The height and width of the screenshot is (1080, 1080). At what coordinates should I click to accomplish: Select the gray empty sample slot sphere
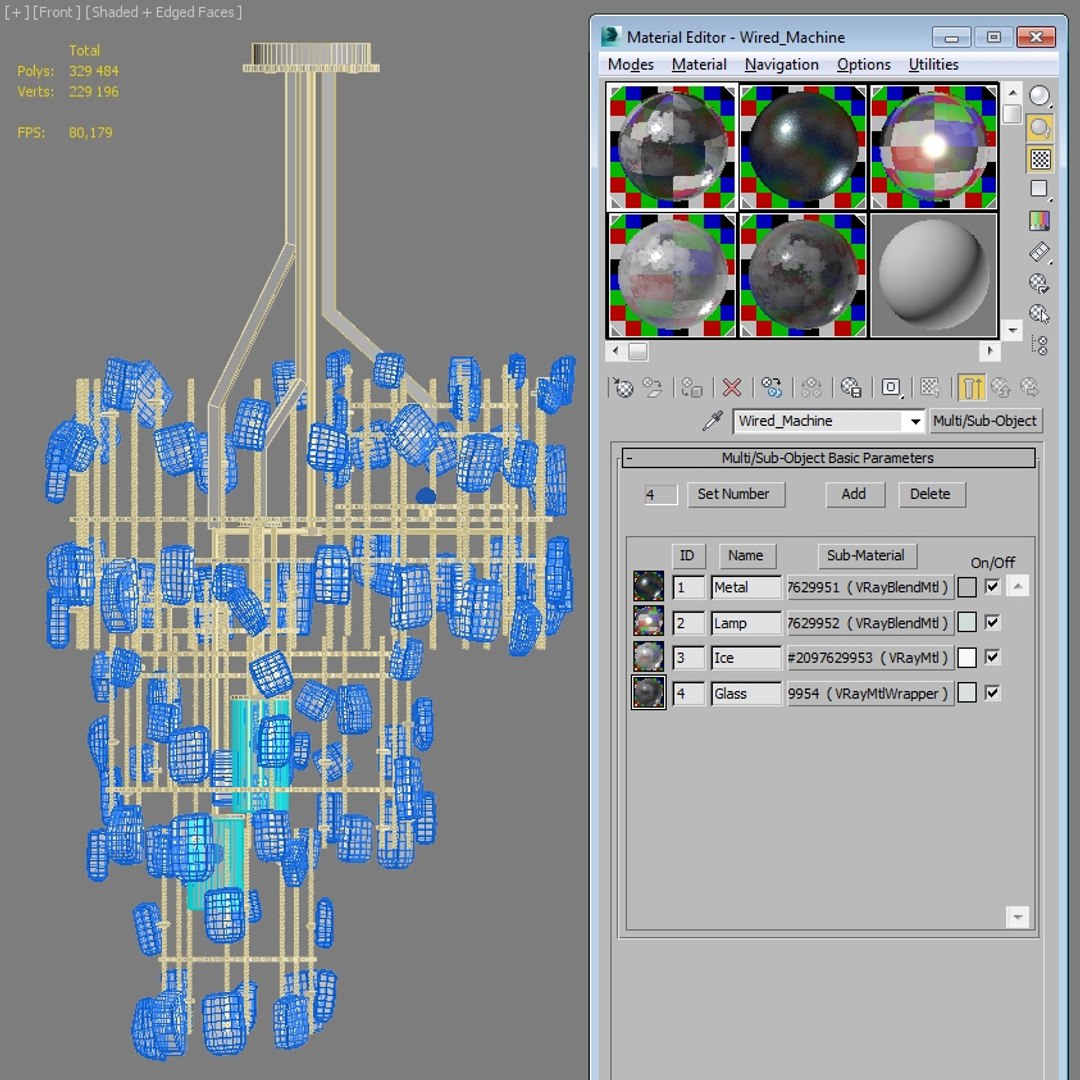click(933, 275)
